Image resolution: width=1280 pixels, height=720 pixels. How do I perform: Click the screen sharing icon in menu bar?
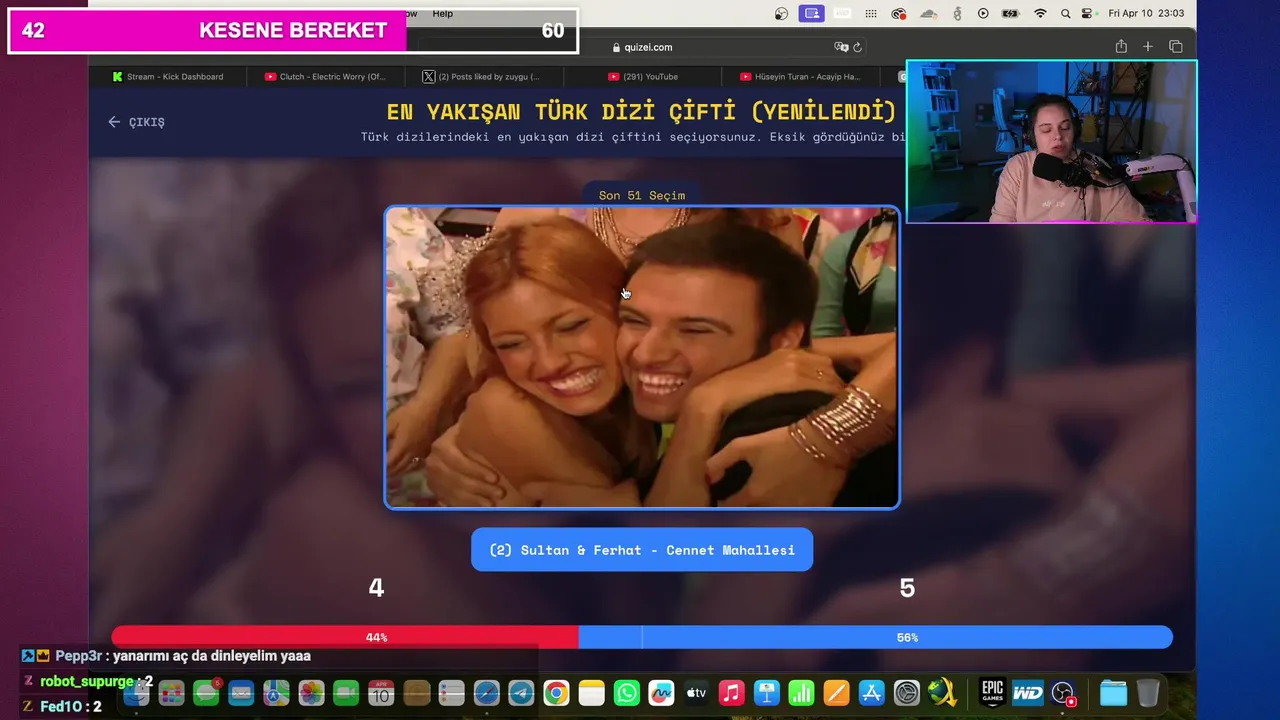(x=812, y=13)
